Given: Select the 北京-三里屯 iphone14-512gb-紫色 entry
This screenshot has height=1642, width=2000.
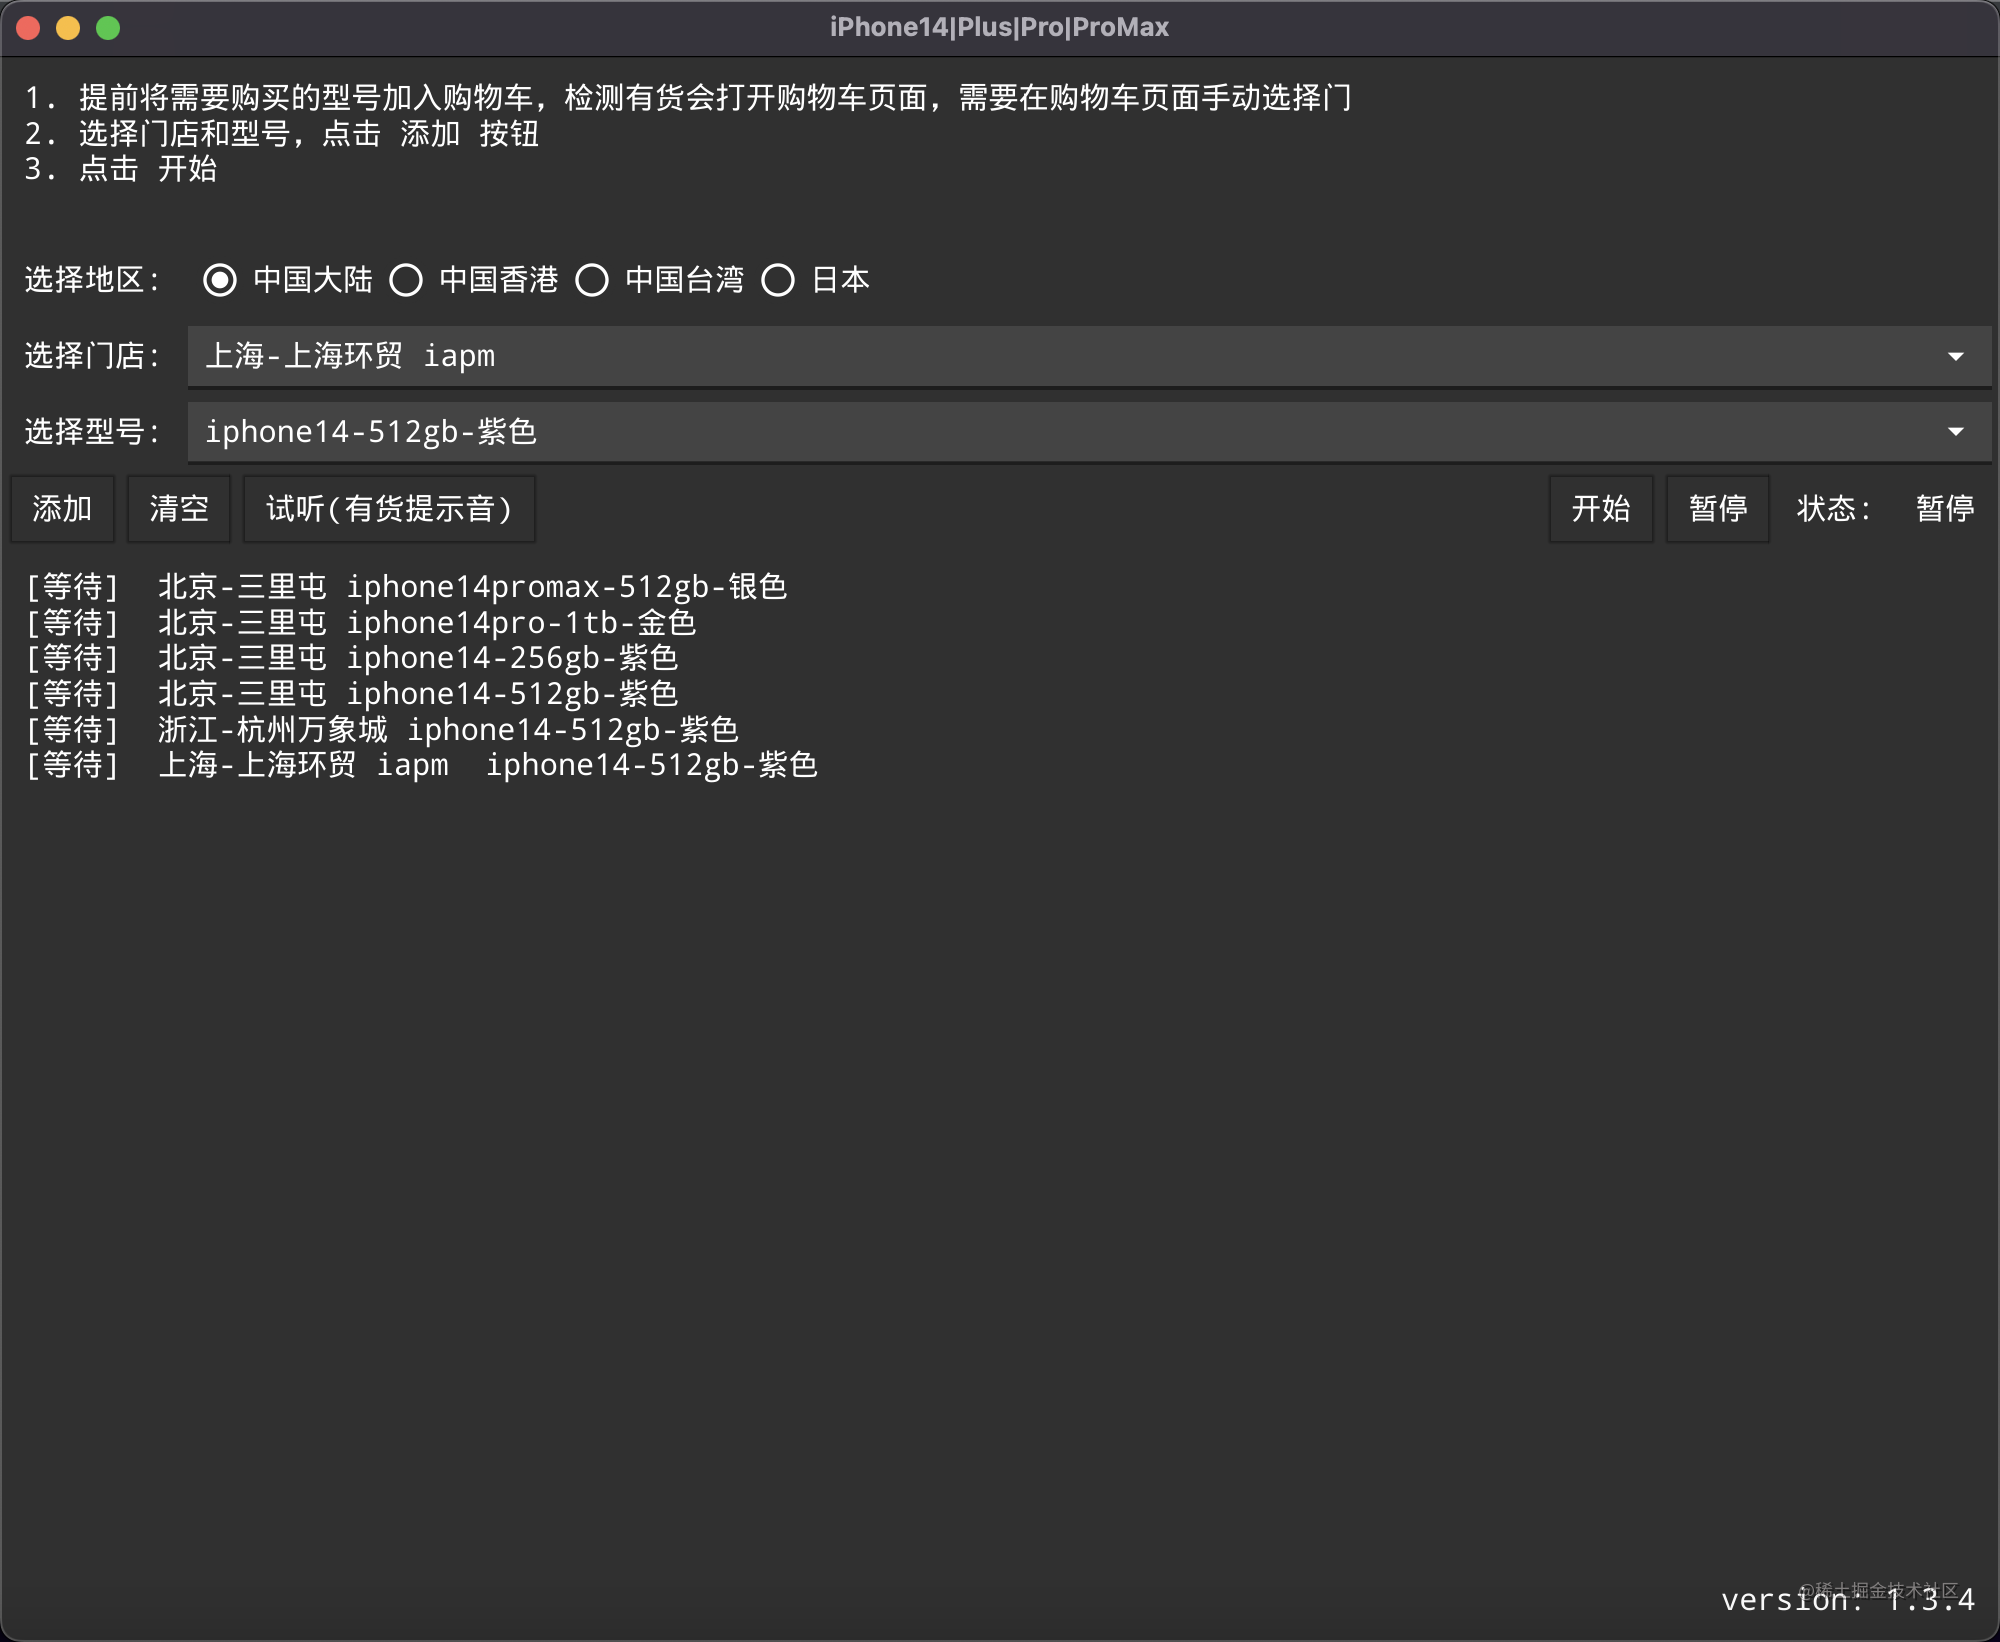Looking at the screenshot, I should coord(352,694).
